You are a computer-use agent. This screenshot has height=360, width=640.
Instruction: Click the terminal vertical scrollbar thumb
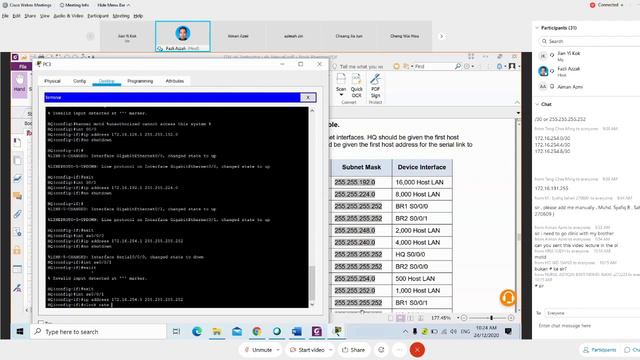[312, 283]
